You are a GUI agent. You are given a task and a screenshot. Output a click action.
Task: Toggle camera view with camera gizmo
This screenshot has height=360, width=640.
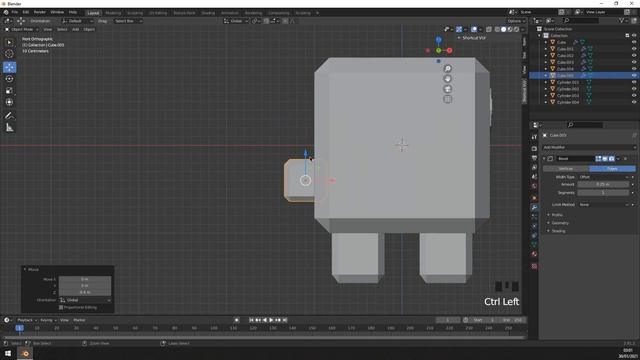click(x=447, y=89)
